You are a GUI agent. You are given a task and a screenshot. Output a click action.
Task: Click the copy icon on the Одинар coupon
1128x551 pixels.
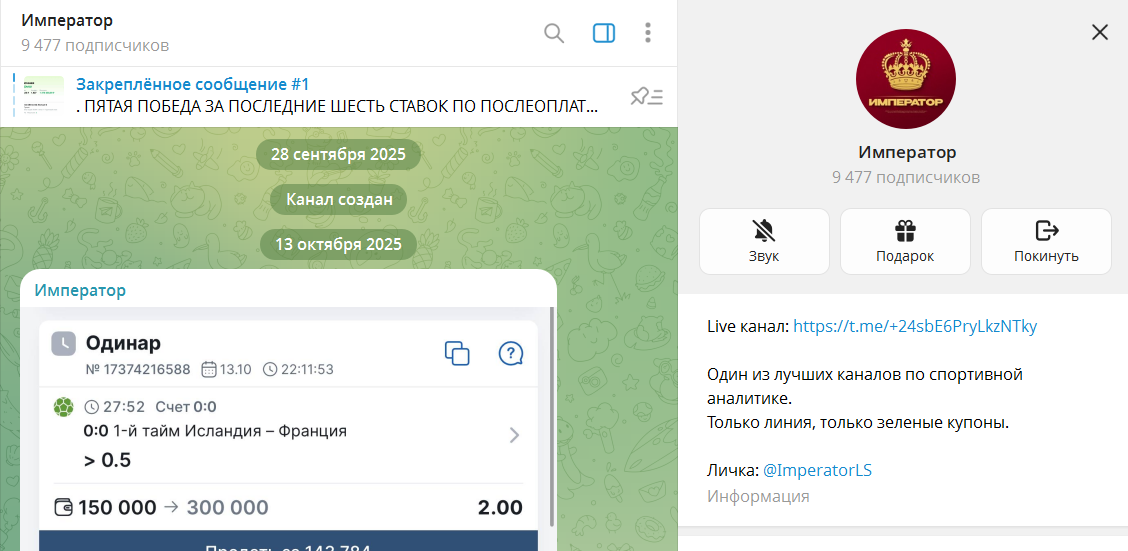(457, 353)
